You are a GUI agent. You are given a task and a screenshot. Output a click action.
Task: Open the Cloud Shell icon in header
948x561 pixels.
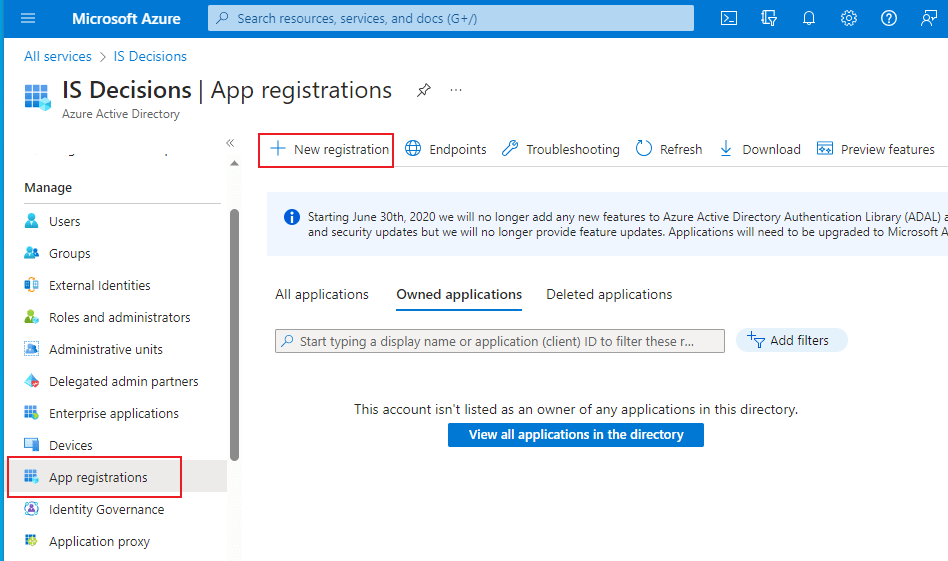730,18
